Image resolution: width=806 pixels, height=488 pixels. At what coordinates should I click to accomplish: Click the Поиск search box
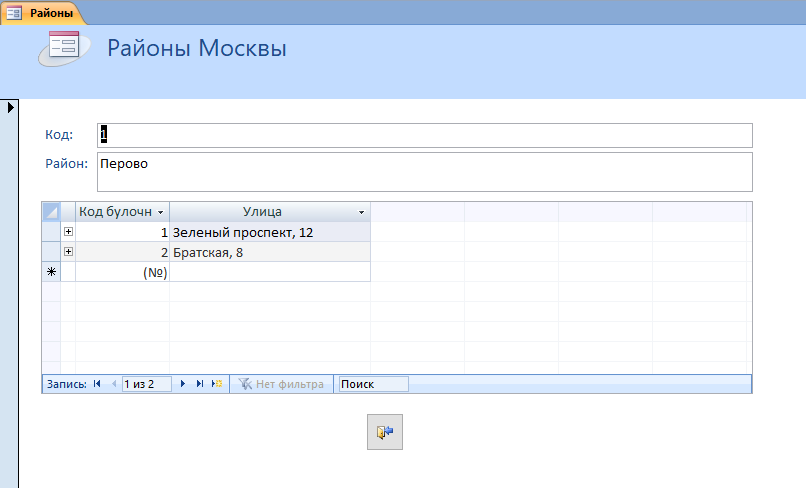(x=373, y=384)
